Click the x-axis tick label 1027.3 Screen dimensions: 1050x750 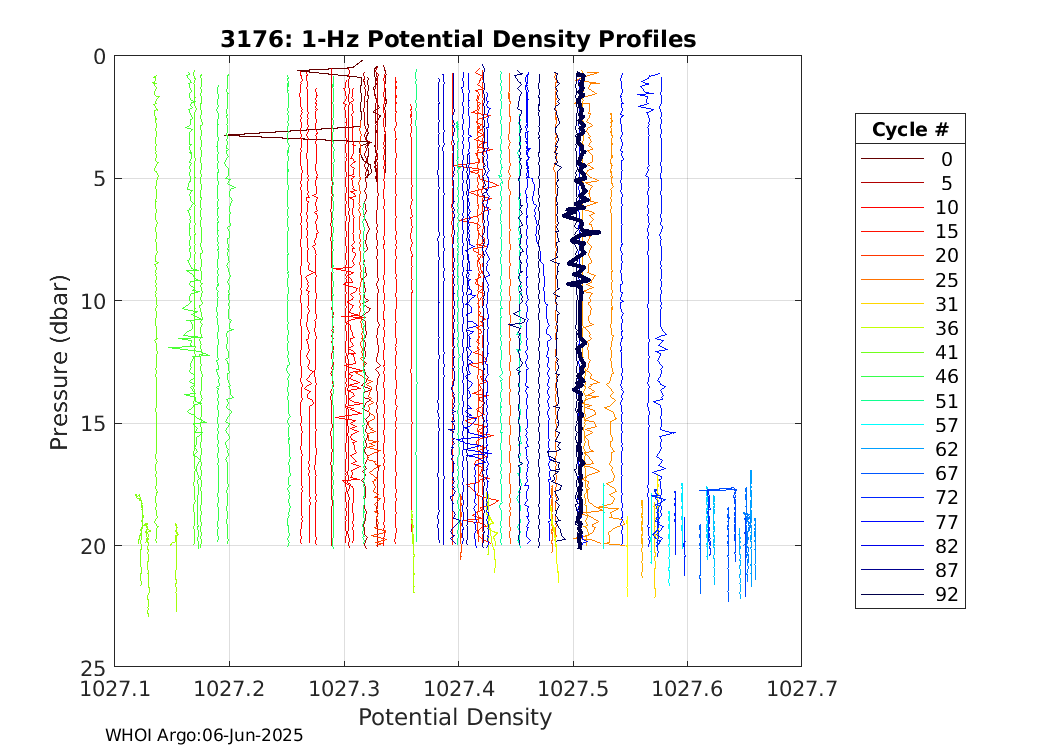pos(344,688)
